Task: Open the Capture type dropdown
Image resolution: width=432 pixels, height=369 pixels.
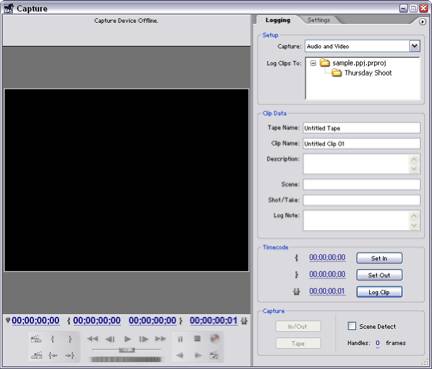Action: pos(414,46)
